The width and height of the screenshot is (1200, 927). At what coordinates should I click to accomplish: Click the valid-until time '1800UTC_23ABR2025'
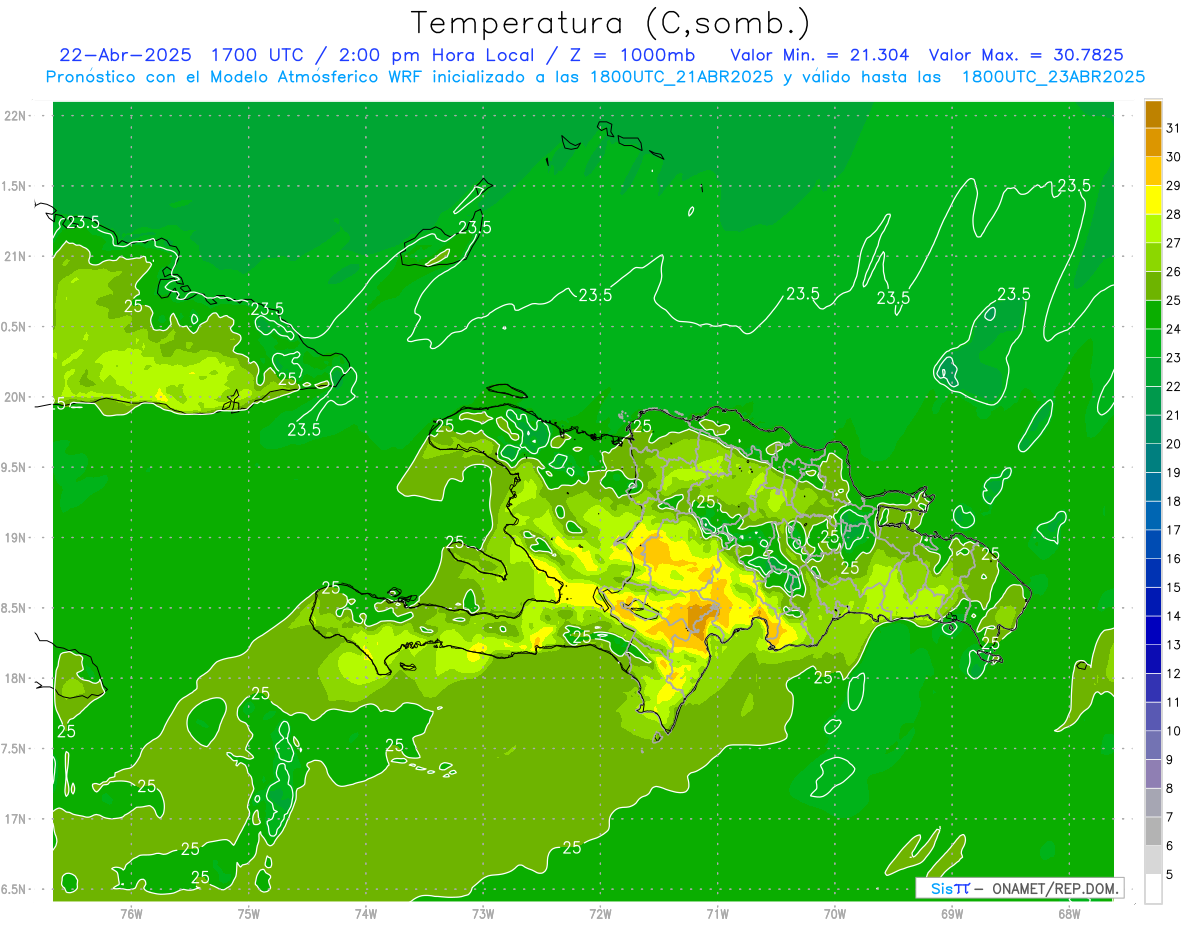pos(1053,77)
